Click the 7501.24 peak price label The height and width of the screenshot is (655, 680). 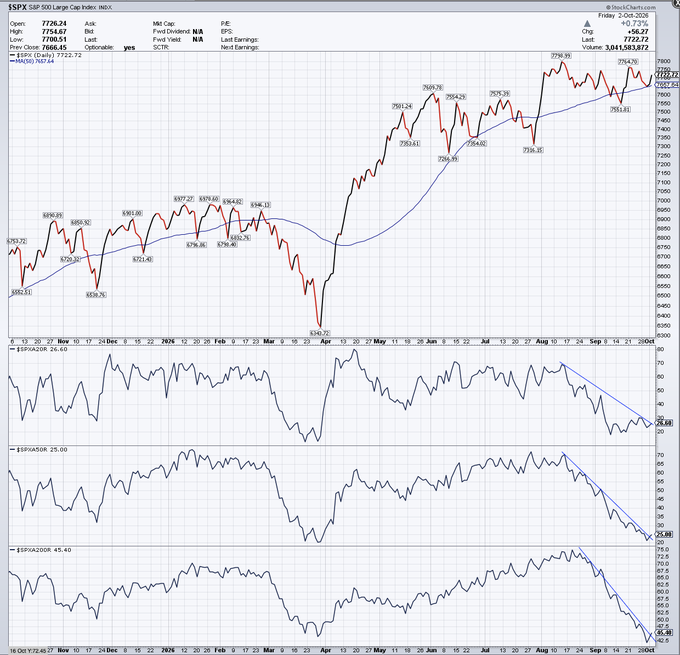[x=402, y=106]
